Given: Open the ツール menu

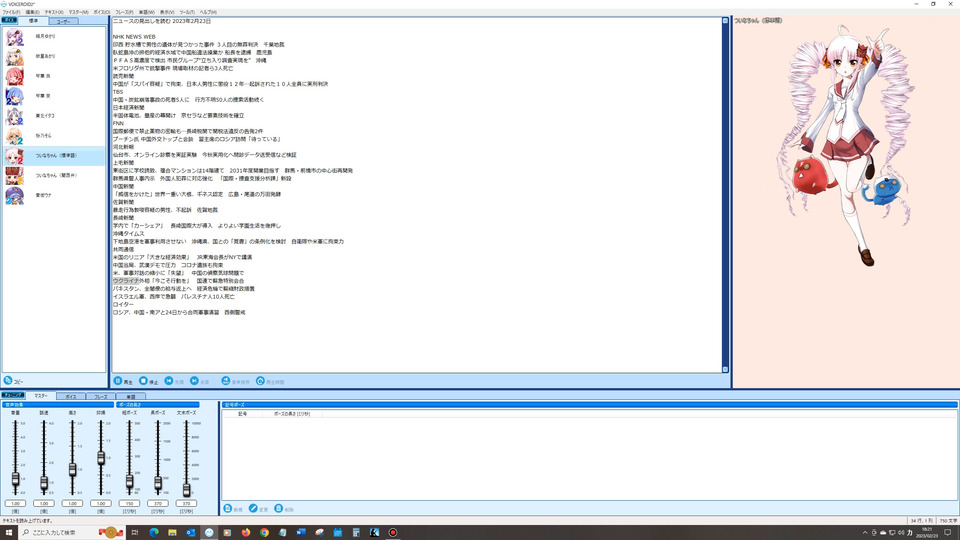Looking at the screenshot, I should point(187,12).
